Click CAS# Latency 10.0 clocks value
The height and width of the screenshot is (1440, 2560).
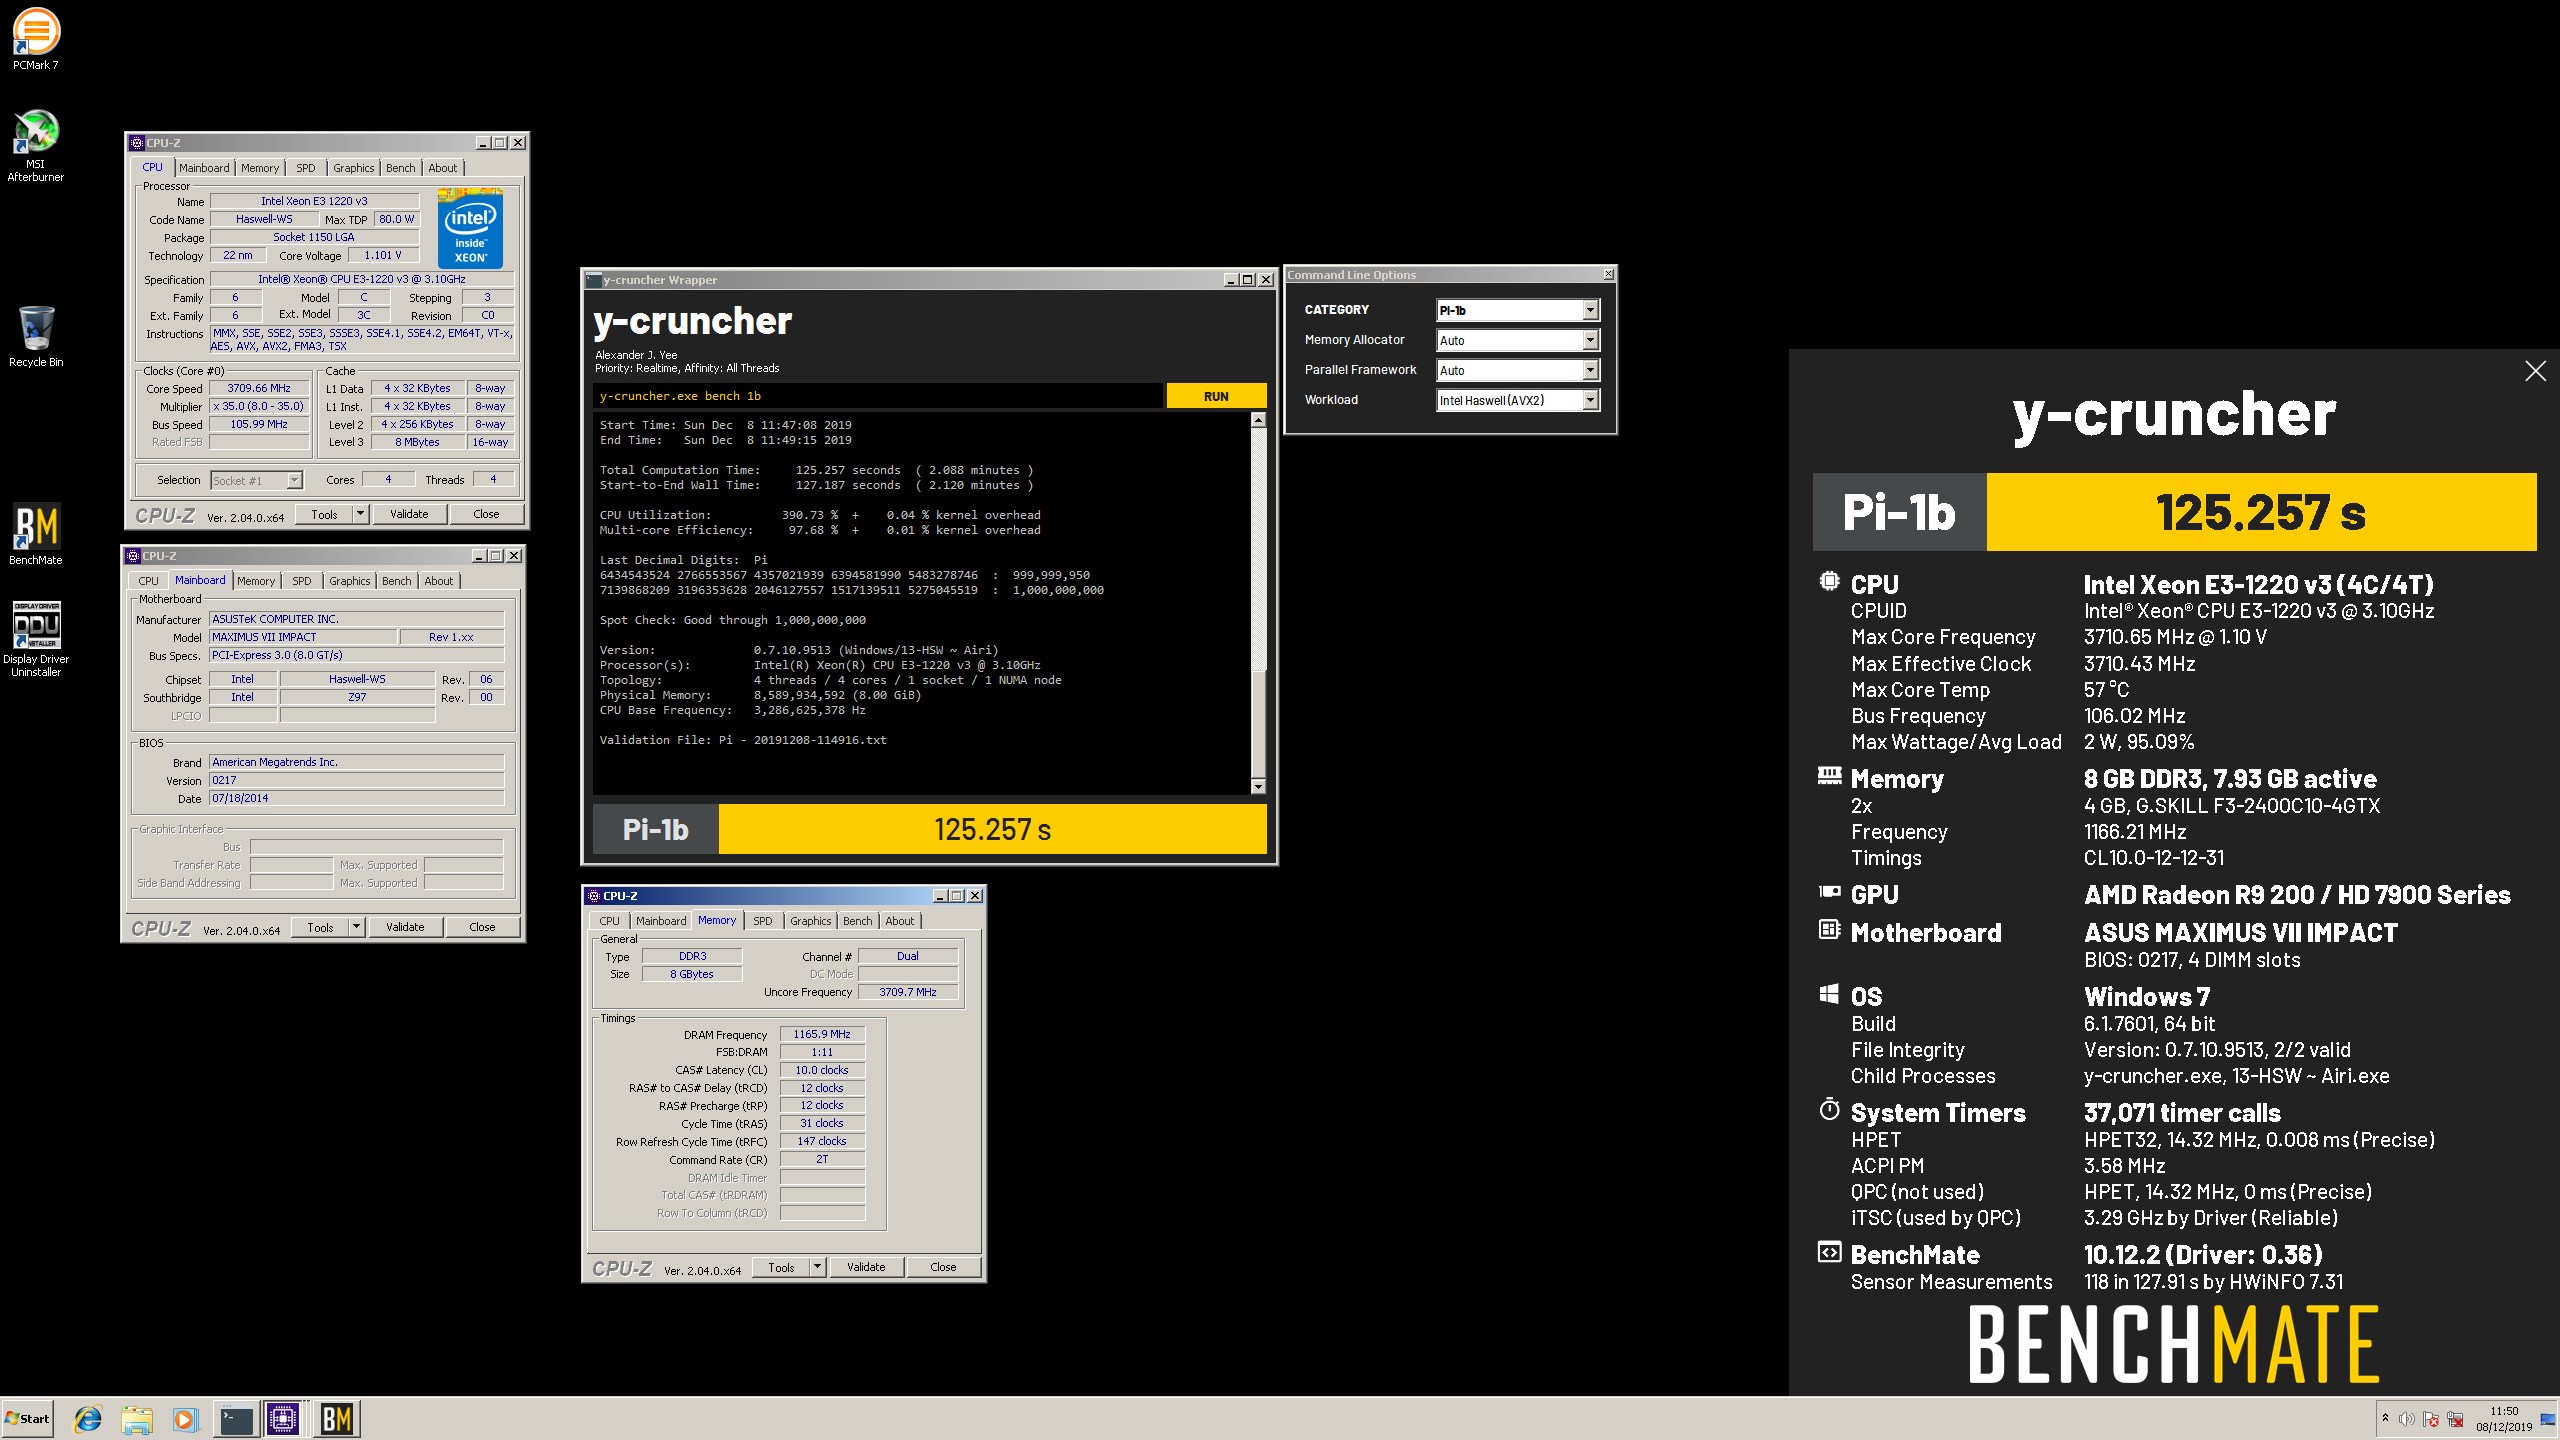coord(822,1070)
